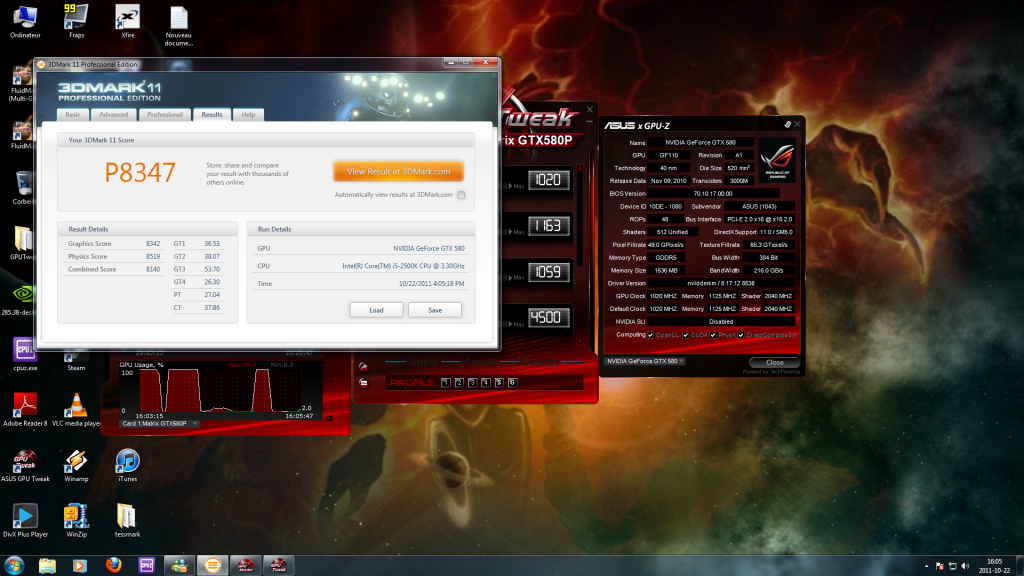This screenshot has height=576, width=1024.
Task: Click GPU-Z screenshot camera icon
Action: (x=787, y=124)
